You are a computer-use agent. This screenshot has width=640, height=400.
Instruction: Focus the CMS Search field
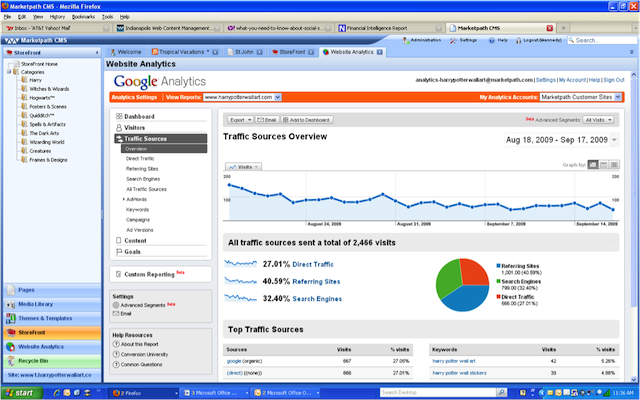[x=602, y=40]
